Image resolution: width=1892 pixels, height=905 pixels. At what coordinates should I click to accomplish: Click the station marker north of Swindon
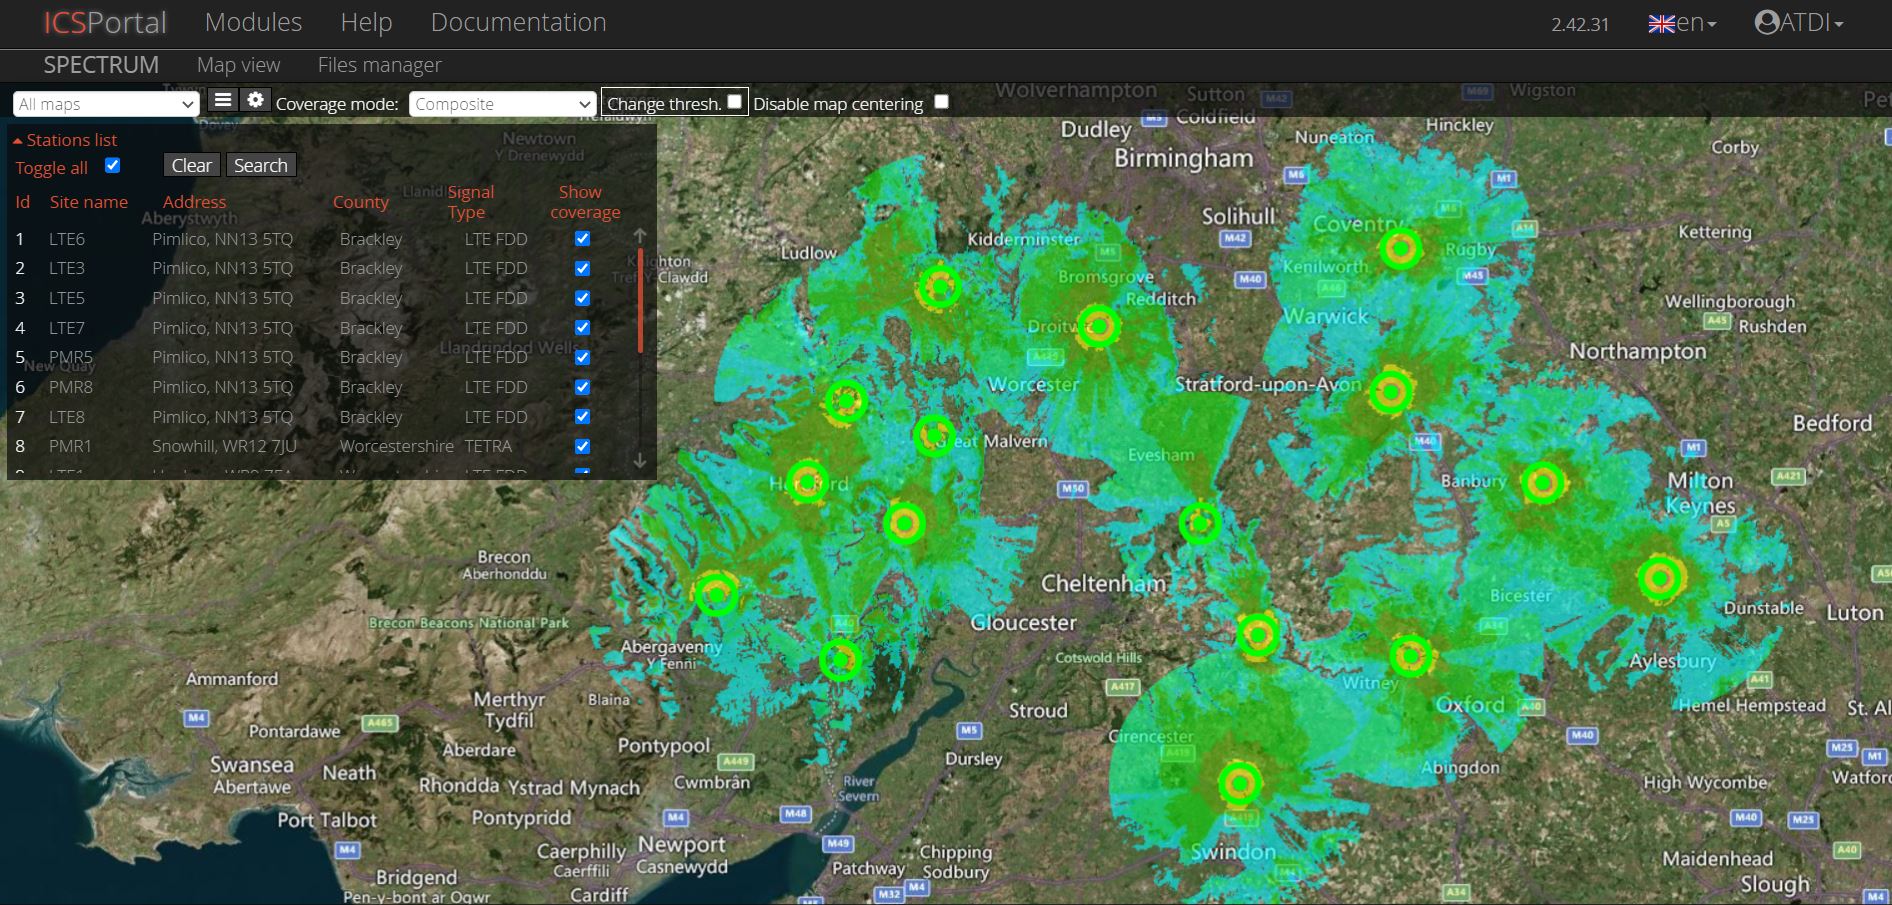[x=1239, y=784]
